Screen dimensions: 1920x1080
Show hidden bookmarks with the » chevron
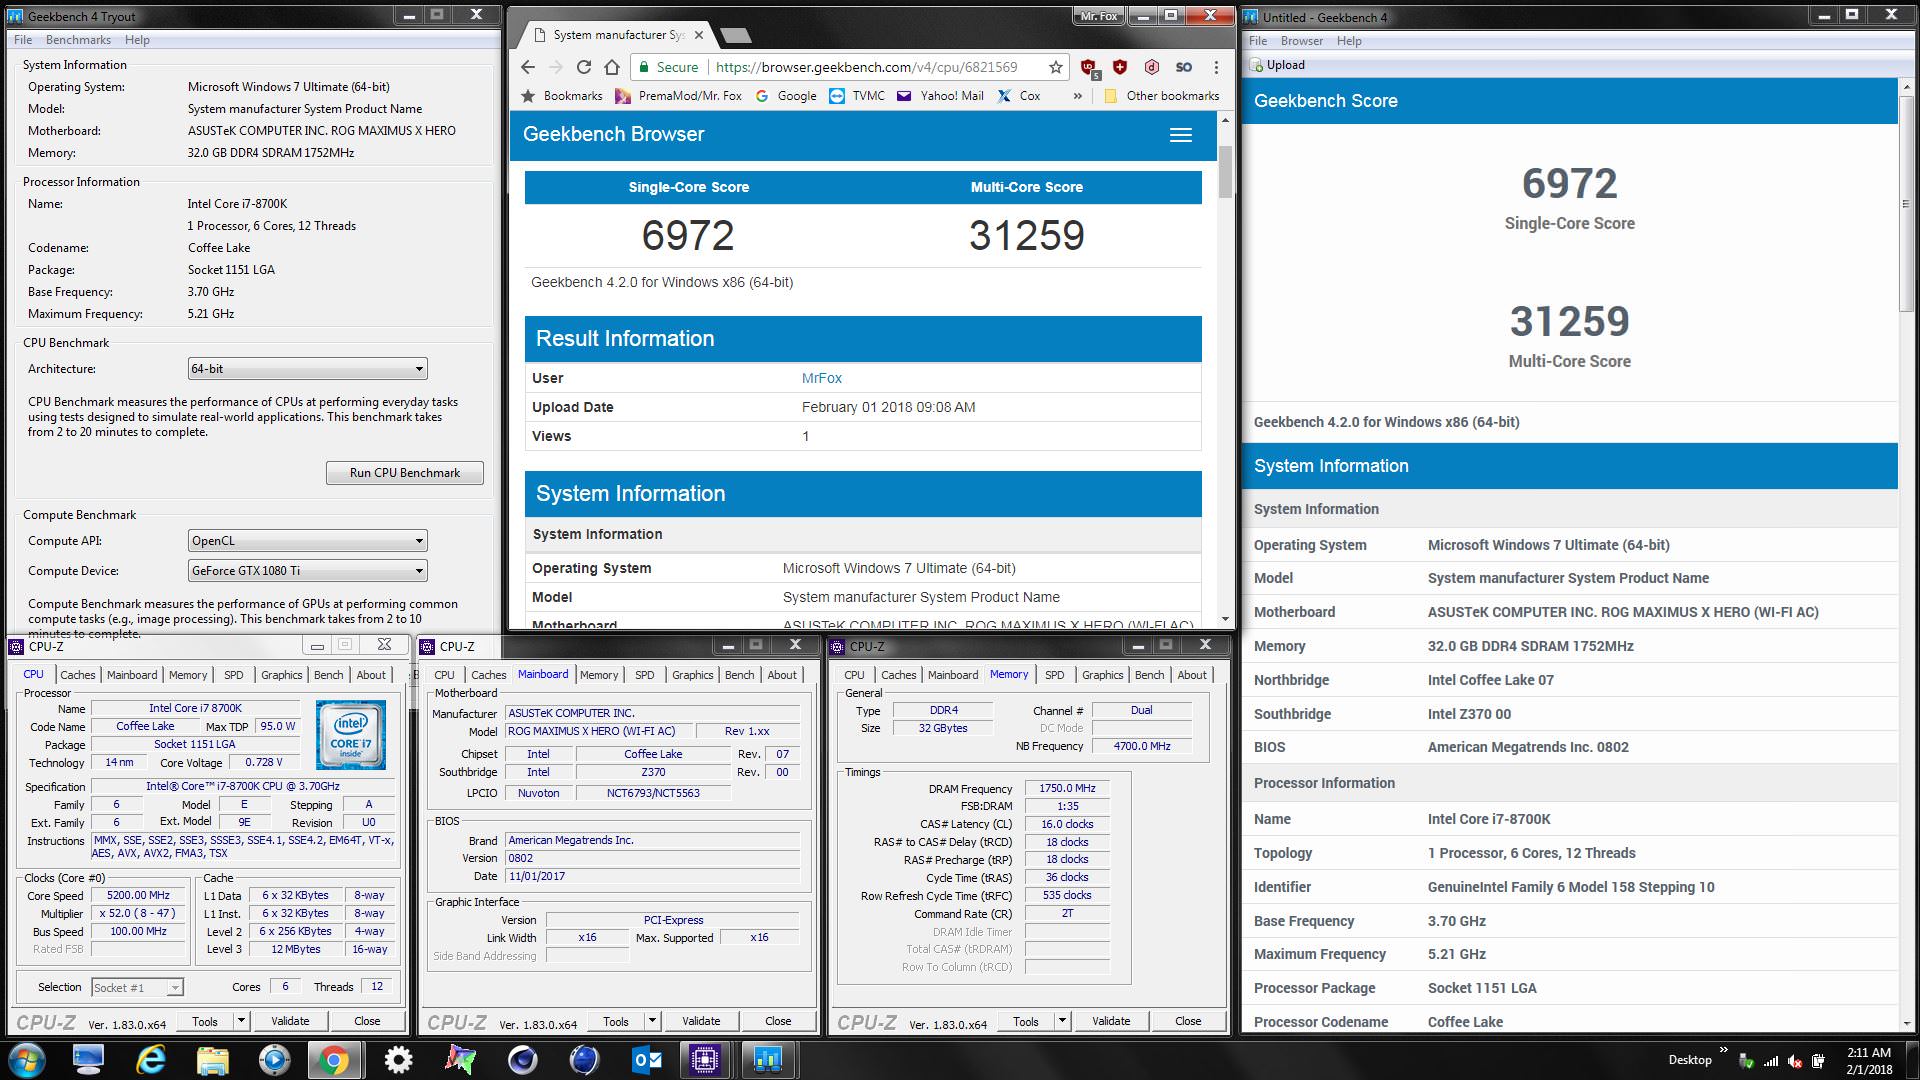(1077, 96)
